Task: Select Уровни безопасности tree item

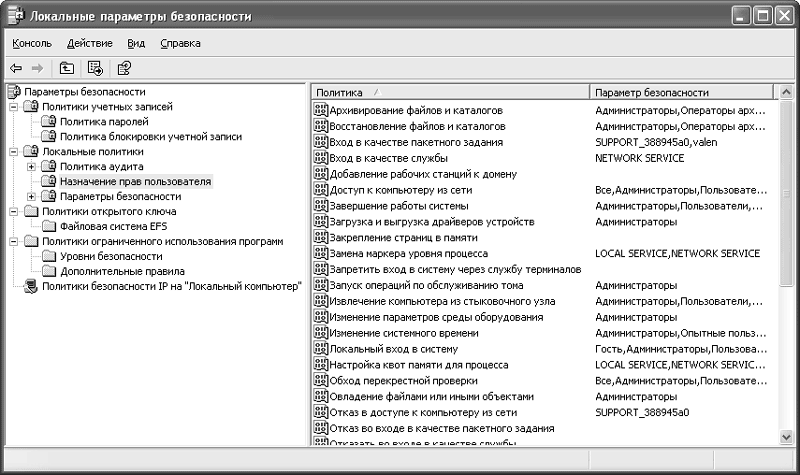Action: 111,256
